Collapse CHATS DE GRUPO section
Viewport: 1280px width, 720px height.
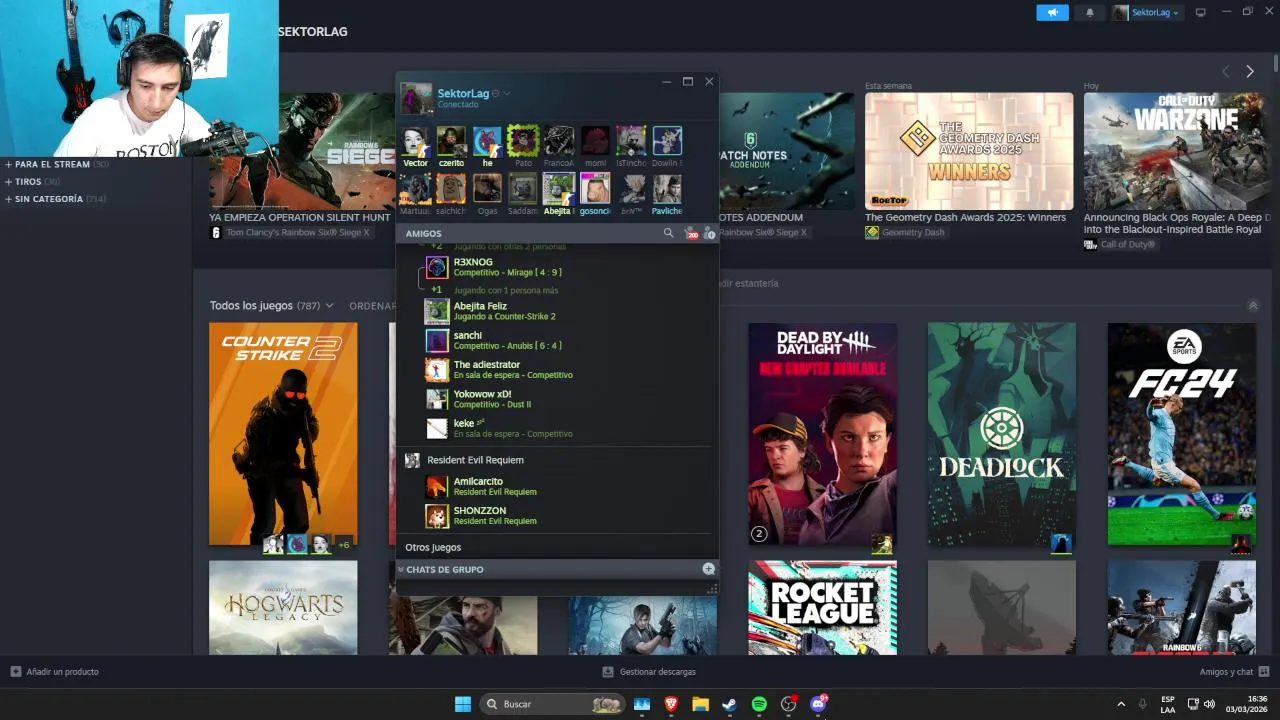click(x=401, y=569)
